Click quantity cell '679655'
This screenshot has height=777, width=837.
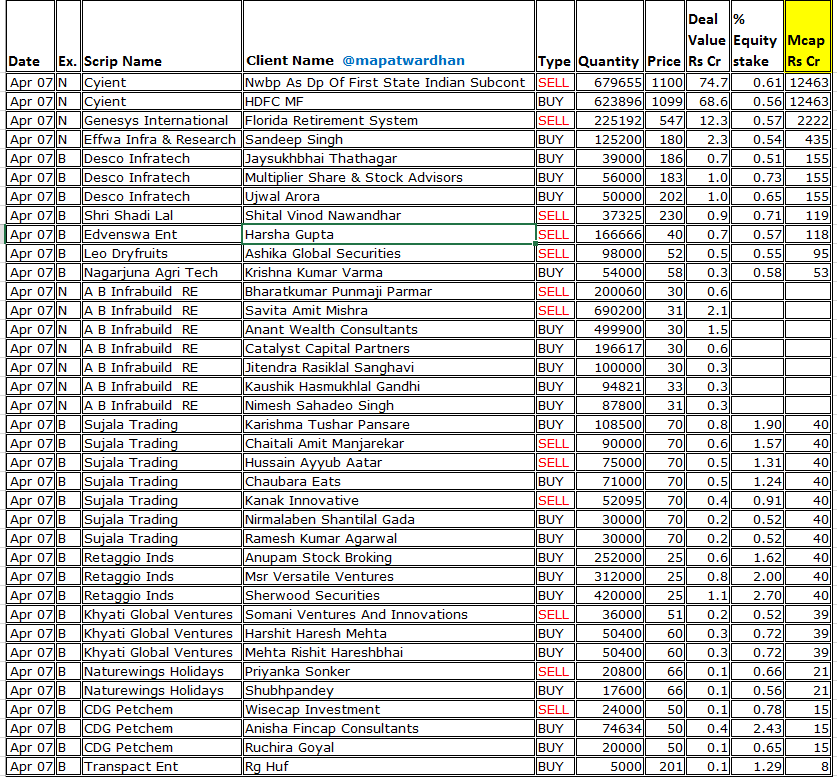pyautogui.click(x=610, y=83)
